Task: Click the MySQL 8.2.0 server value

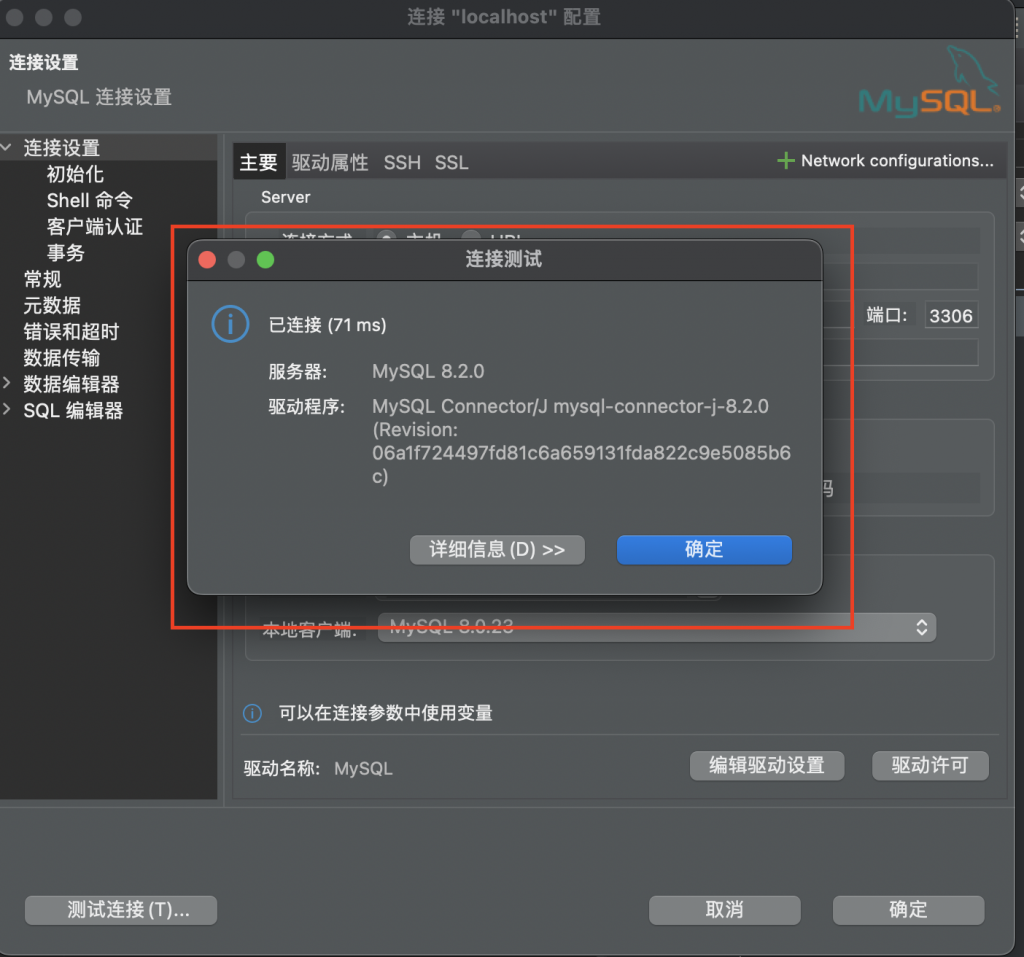Action: [428, 371]
